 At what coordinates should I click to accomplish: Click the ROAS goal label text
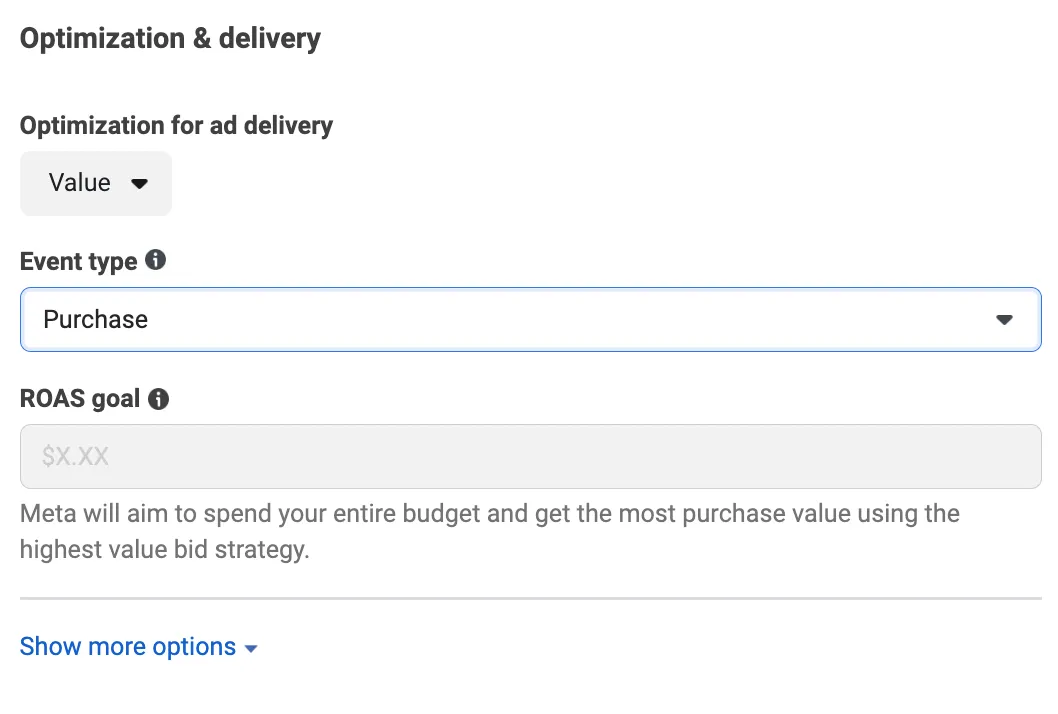pos(80,399)
